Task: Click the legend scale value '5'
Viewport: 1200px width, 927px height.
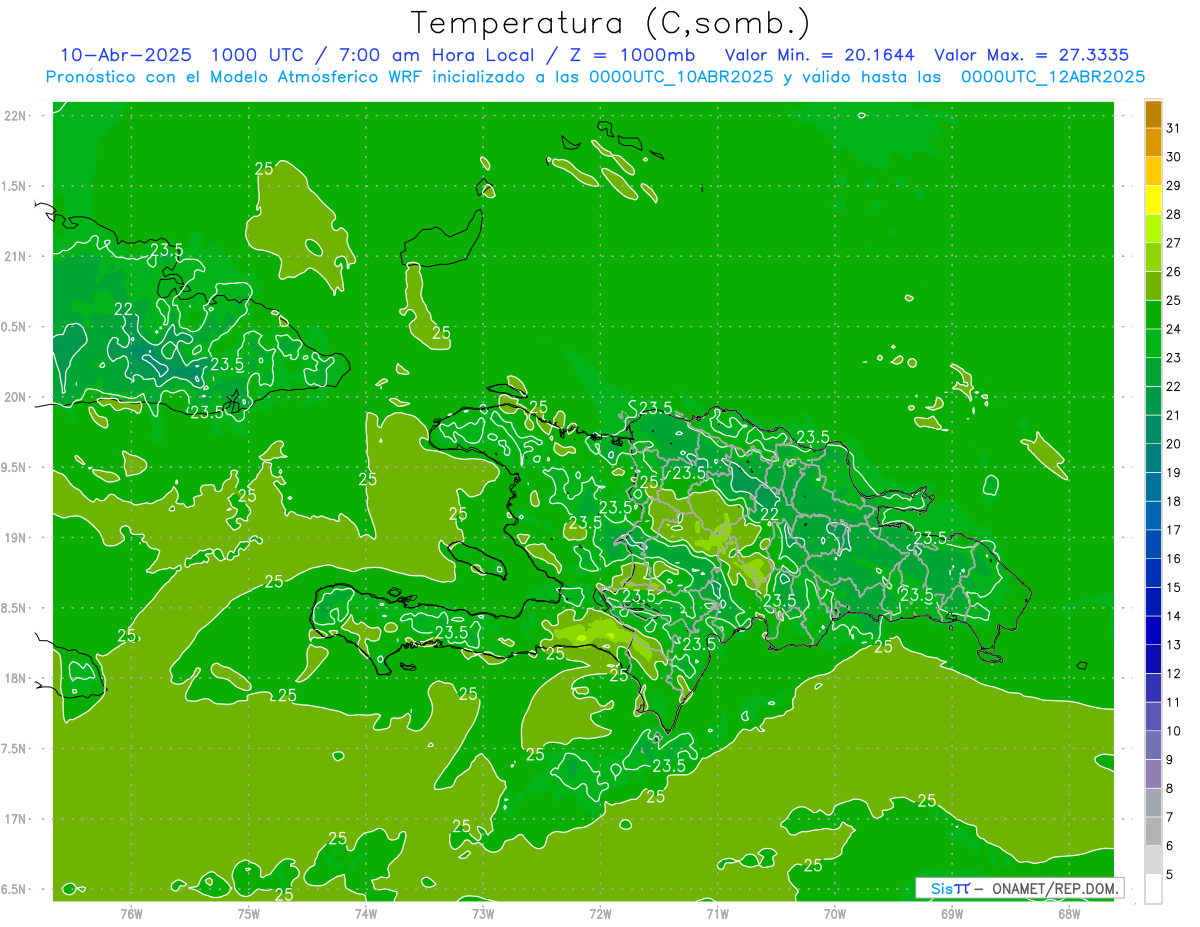Action: pos(1171,874)
